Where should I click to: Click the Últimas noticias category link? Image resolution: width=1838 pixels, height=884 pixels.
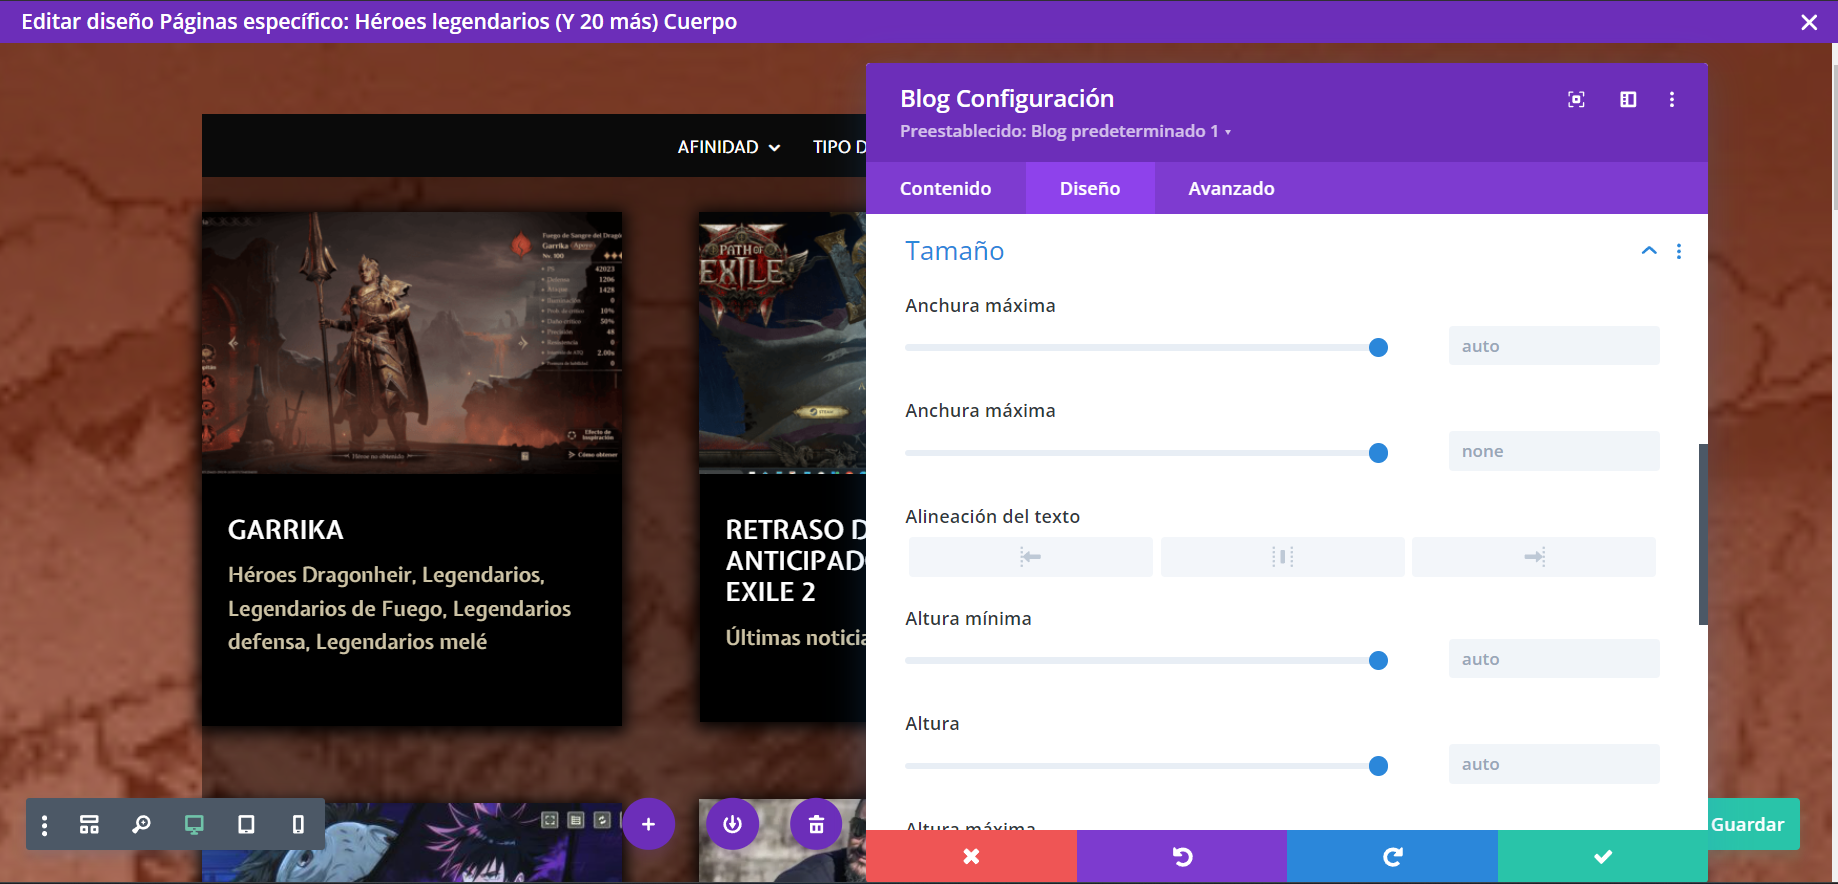click(x=796, y=638)
